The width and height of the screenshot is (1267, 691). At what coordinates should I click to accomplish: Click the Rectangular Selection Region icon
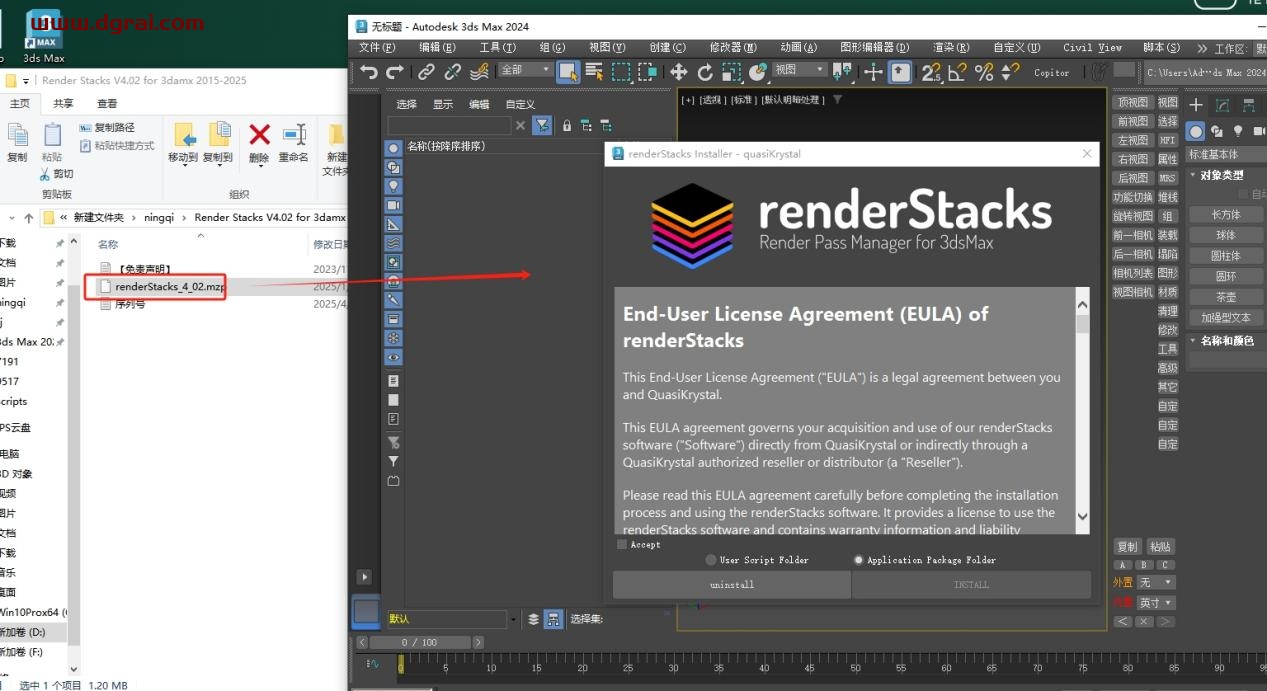[622, 72]
